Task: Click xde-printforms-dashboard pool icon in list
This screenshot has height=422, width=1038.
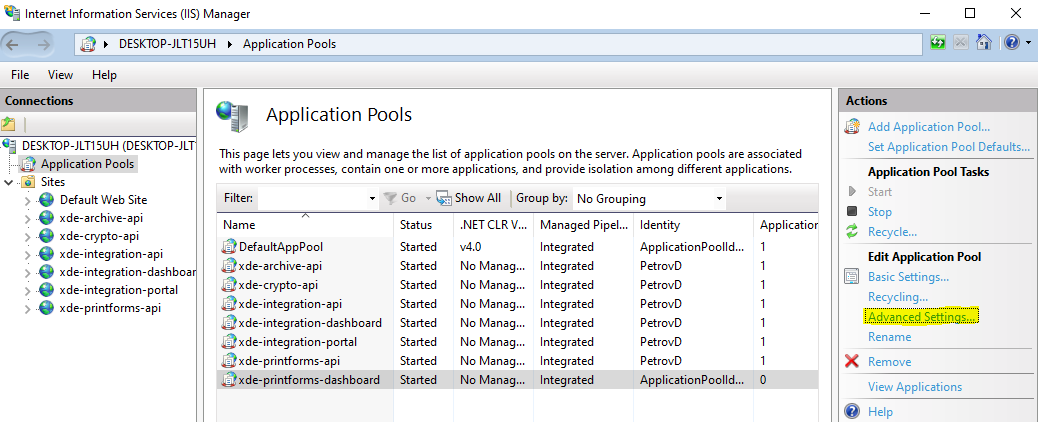Action: pyautogui.click(x=229, y=380)
